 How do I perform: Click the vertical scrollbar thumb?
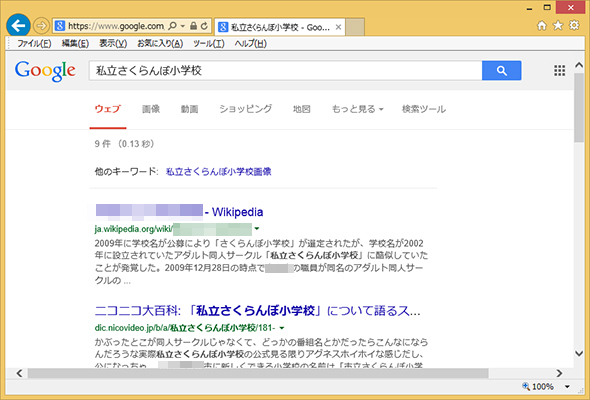point(579,108)
